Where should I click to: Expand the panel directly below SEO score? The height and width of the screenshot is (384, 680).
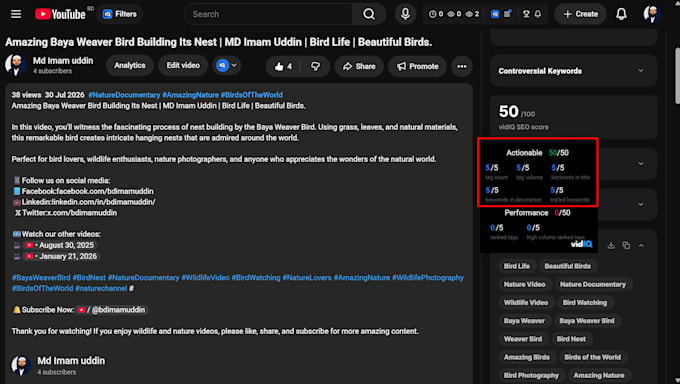pos(641,164)
